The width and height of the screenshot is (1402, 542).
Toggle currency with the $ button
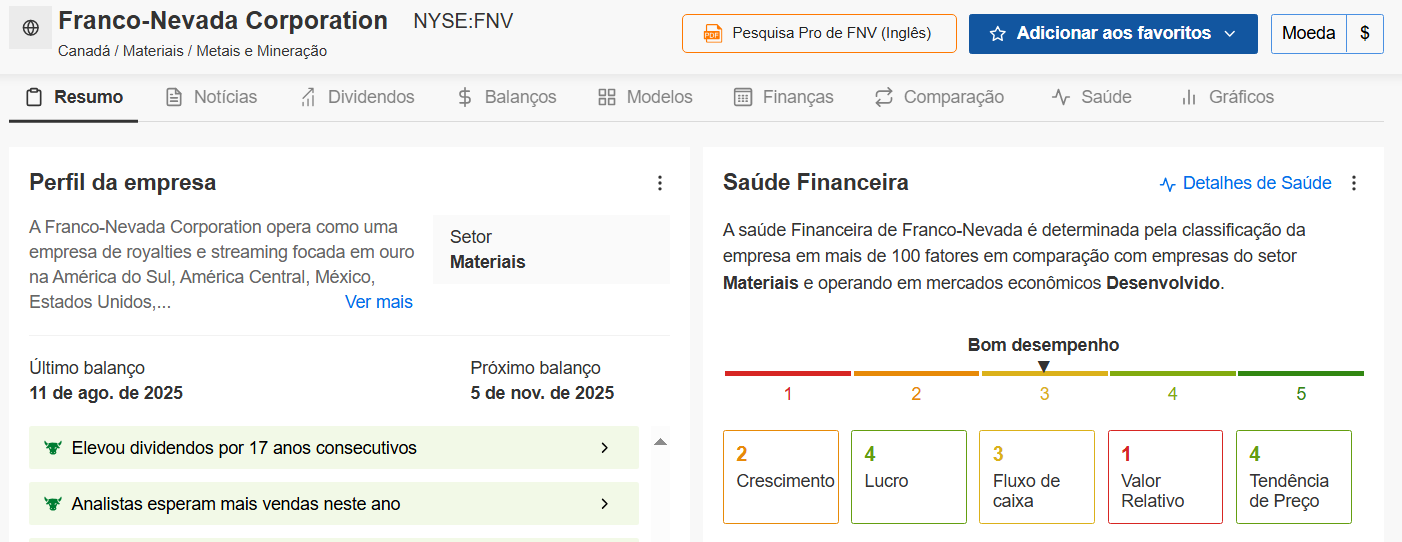coord(1365,34)
